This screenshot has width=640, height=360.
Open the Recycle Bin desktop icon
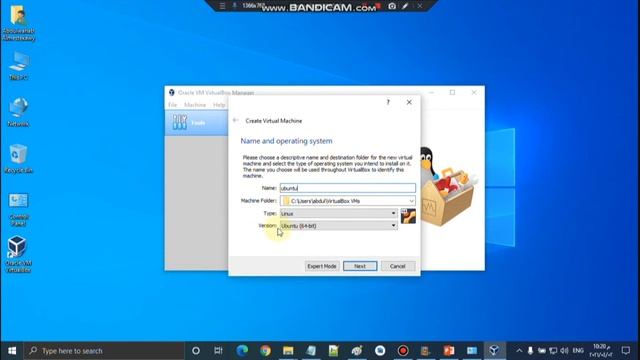(18, 158)
